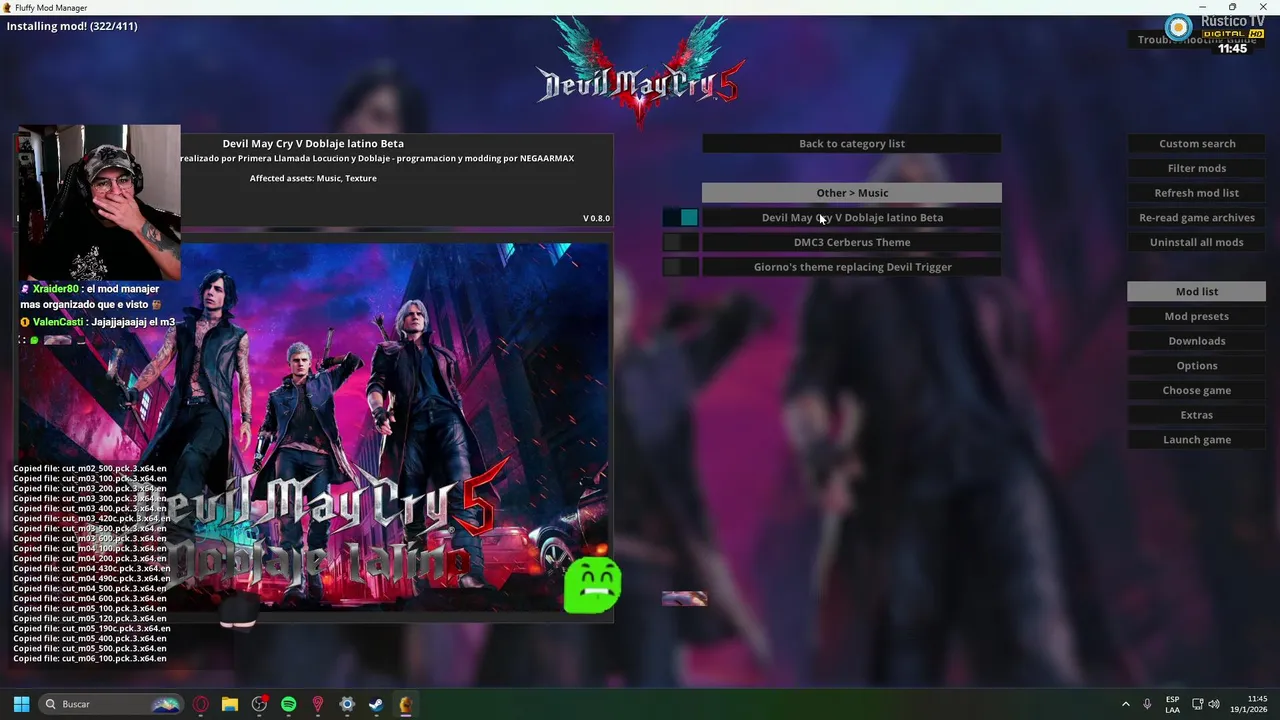This screenshot has height=720, width=1280.
Task: Open File Explorer from the taskbar
Action: (230, 704)
